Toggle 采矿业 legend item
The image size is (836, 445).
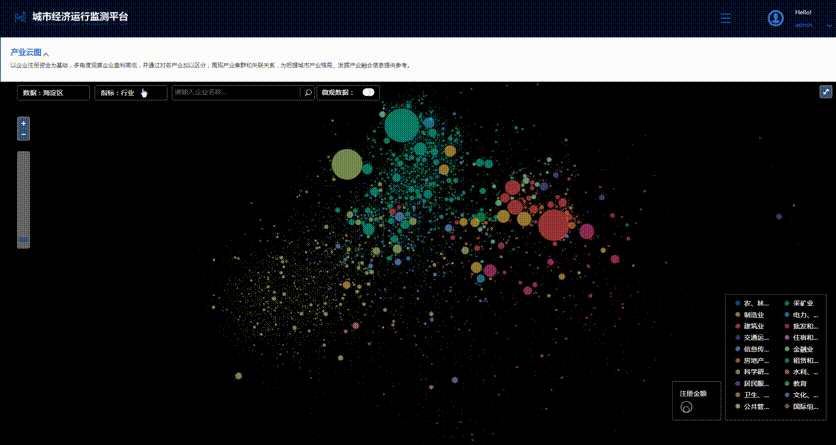pos(799,303)
